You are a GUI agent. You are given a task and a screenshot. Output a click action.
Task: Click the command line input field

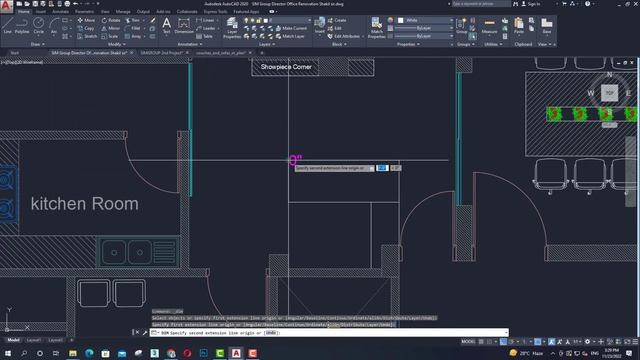tap(329, 333)
